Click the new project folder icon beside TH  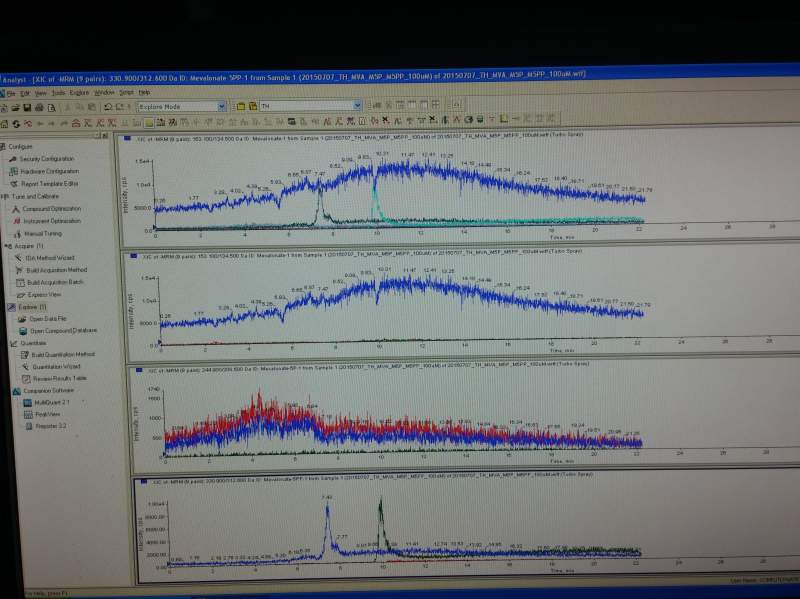[x=240, y=106]
